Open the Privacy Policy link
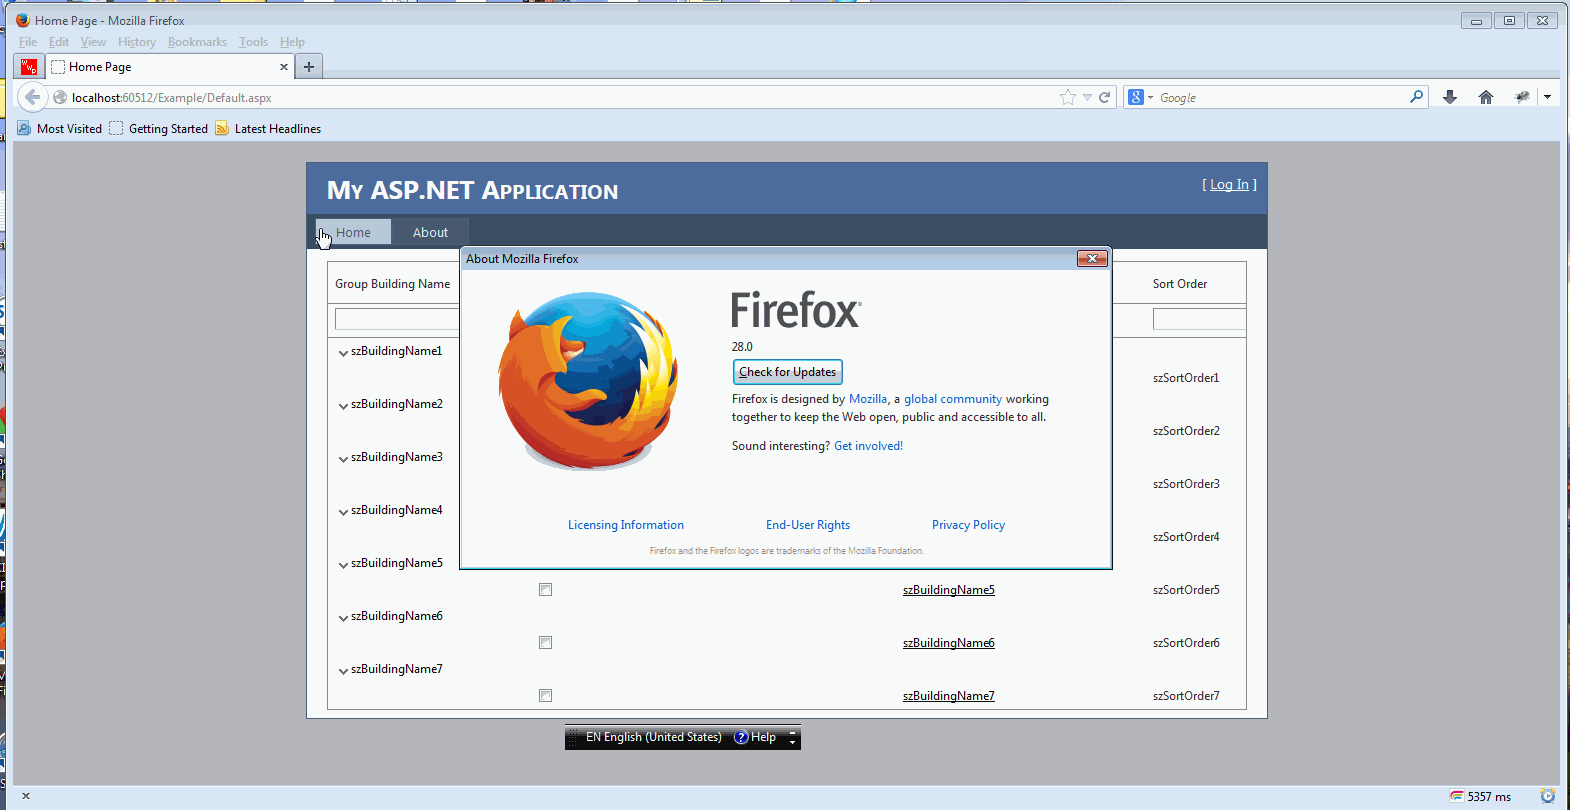The image size is (1570, 810). (x=968, y=525)
